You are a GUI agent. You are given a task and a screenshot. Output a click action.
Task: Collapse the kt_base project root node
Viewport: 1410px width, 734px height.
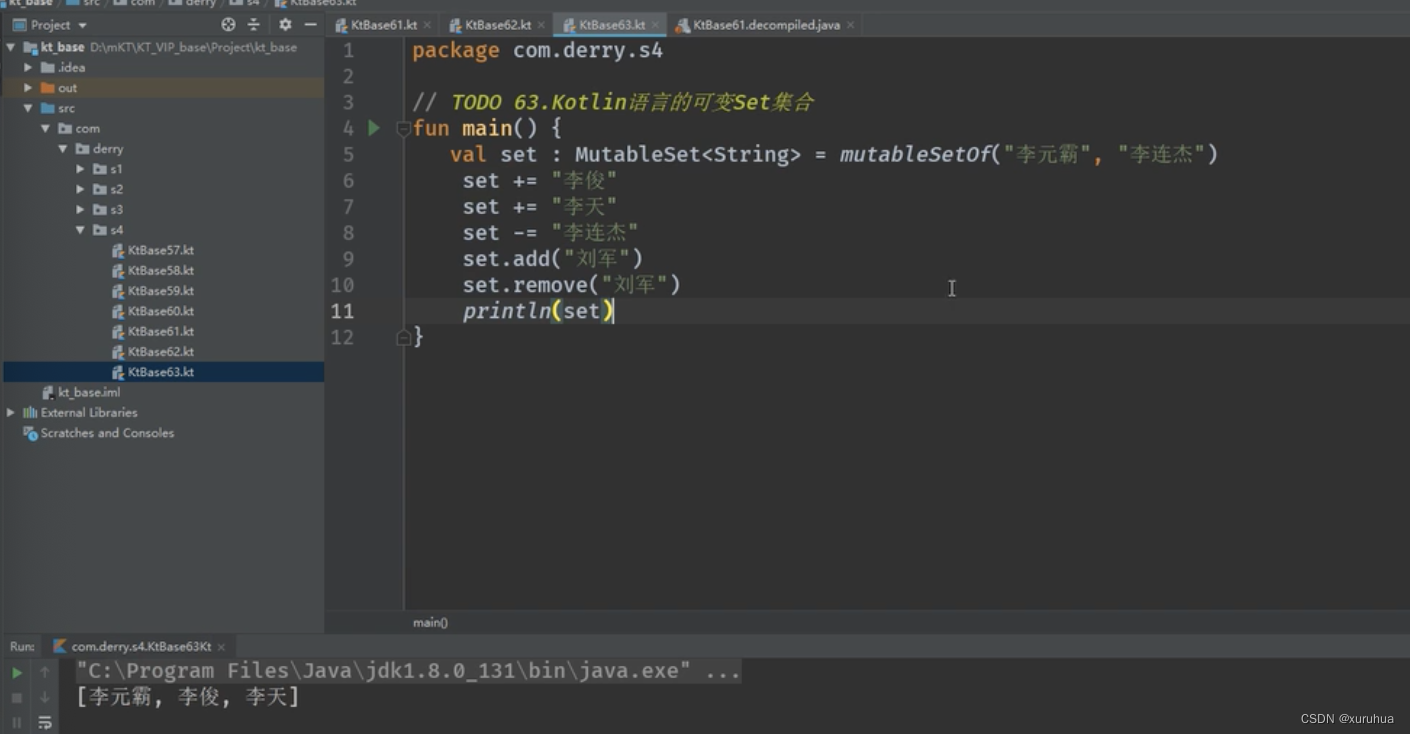click(x=11, y=47)
